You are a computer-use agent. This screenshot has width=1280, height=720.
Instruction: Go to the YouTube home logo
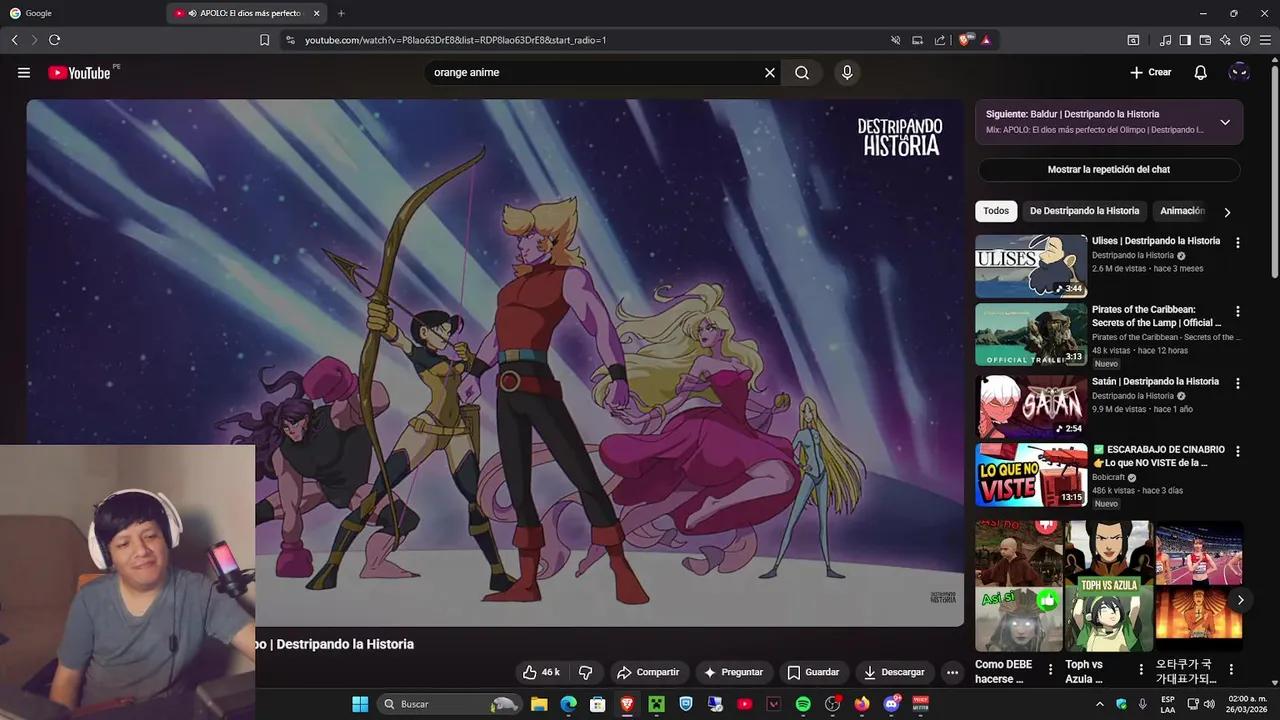click(79, 72)
